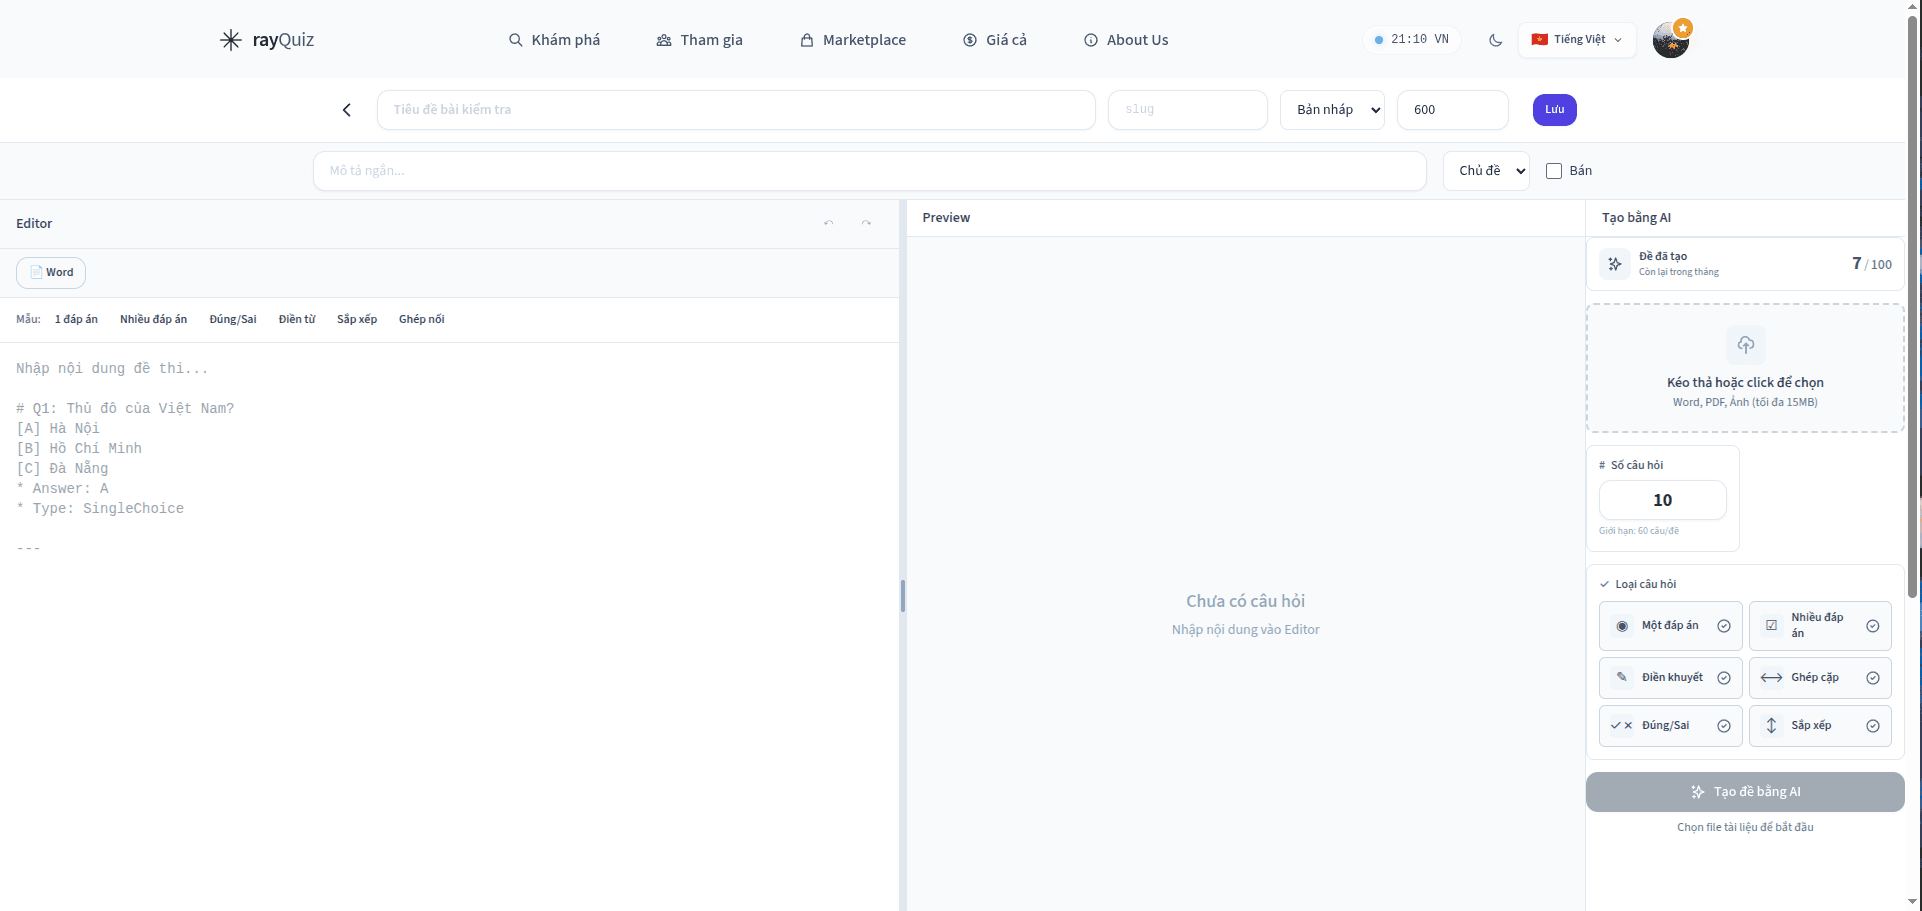Click the rayQuiz star logo
This screenshot has width=1922, height=911.
click(x=231, y=40)
